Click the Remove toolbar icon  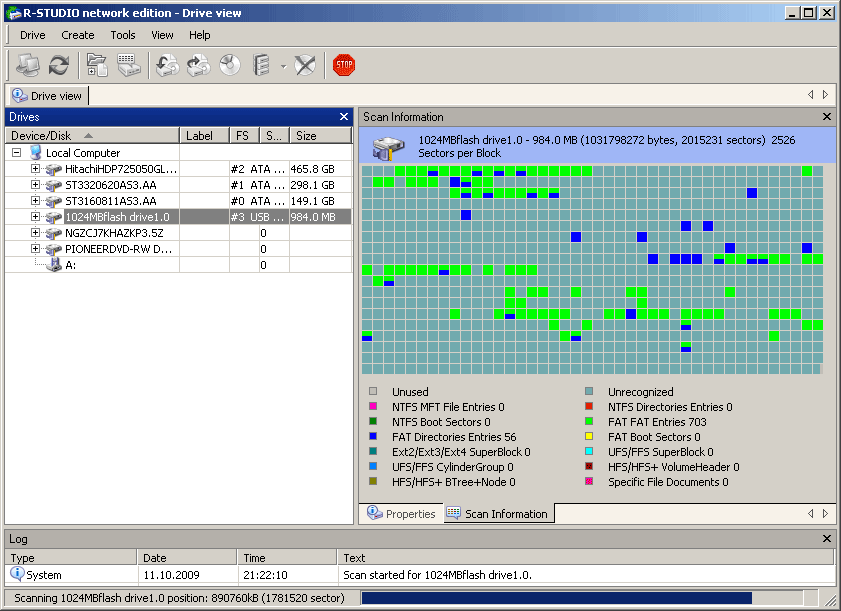coord(305,65)
